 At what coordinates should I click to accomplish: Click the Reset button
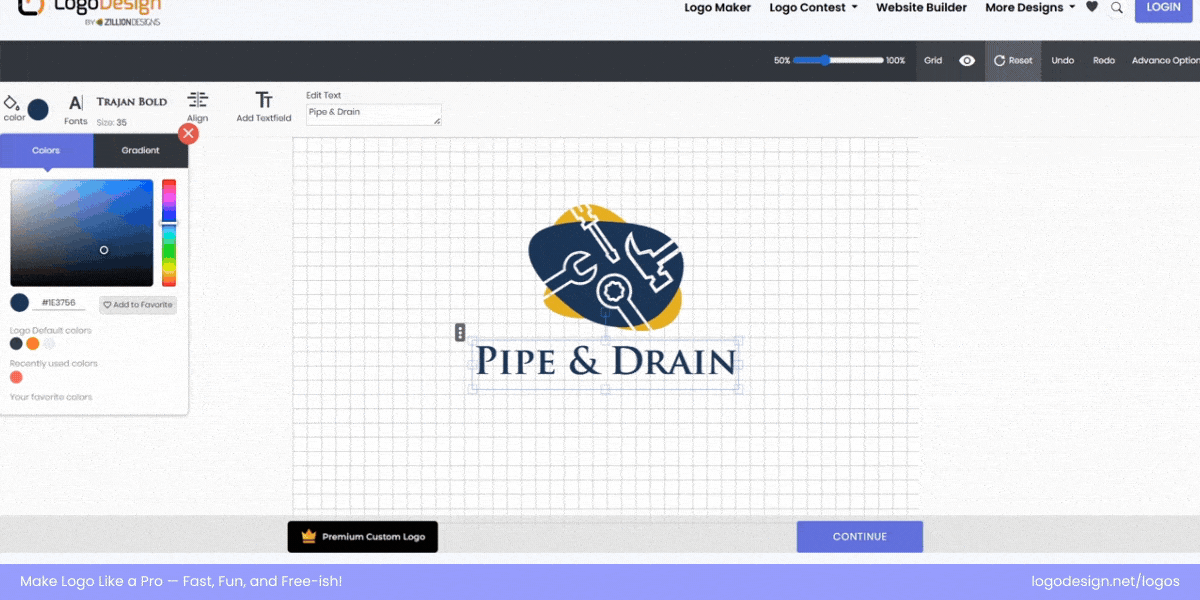[1013, 61]
